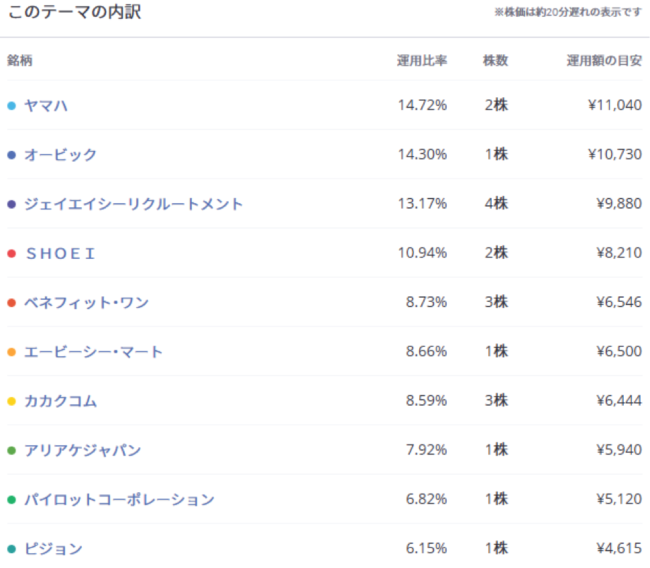
Task: Select the パイロットコーポレーション link
Action: coord(120,499)
